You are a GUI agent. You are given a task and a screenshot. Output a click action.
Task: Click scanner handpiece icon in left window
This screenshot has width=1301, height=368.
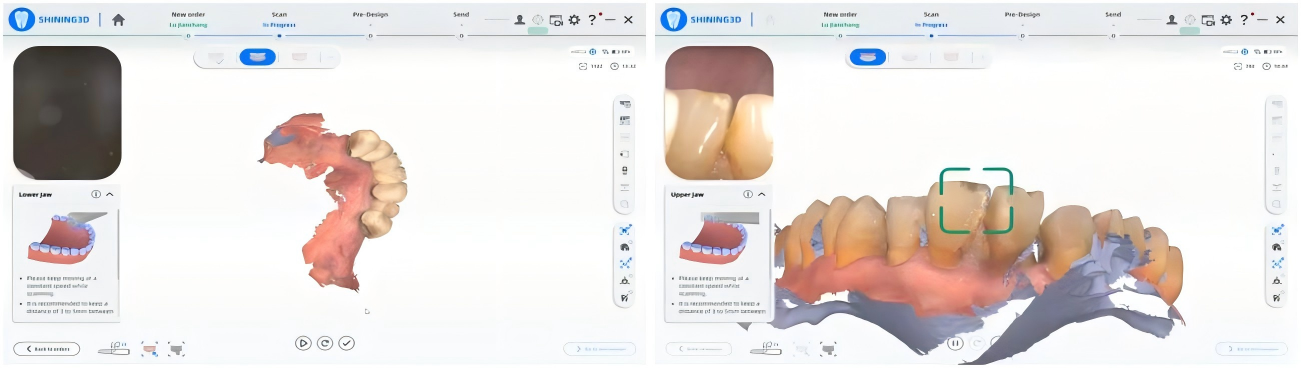coord(114,348)
